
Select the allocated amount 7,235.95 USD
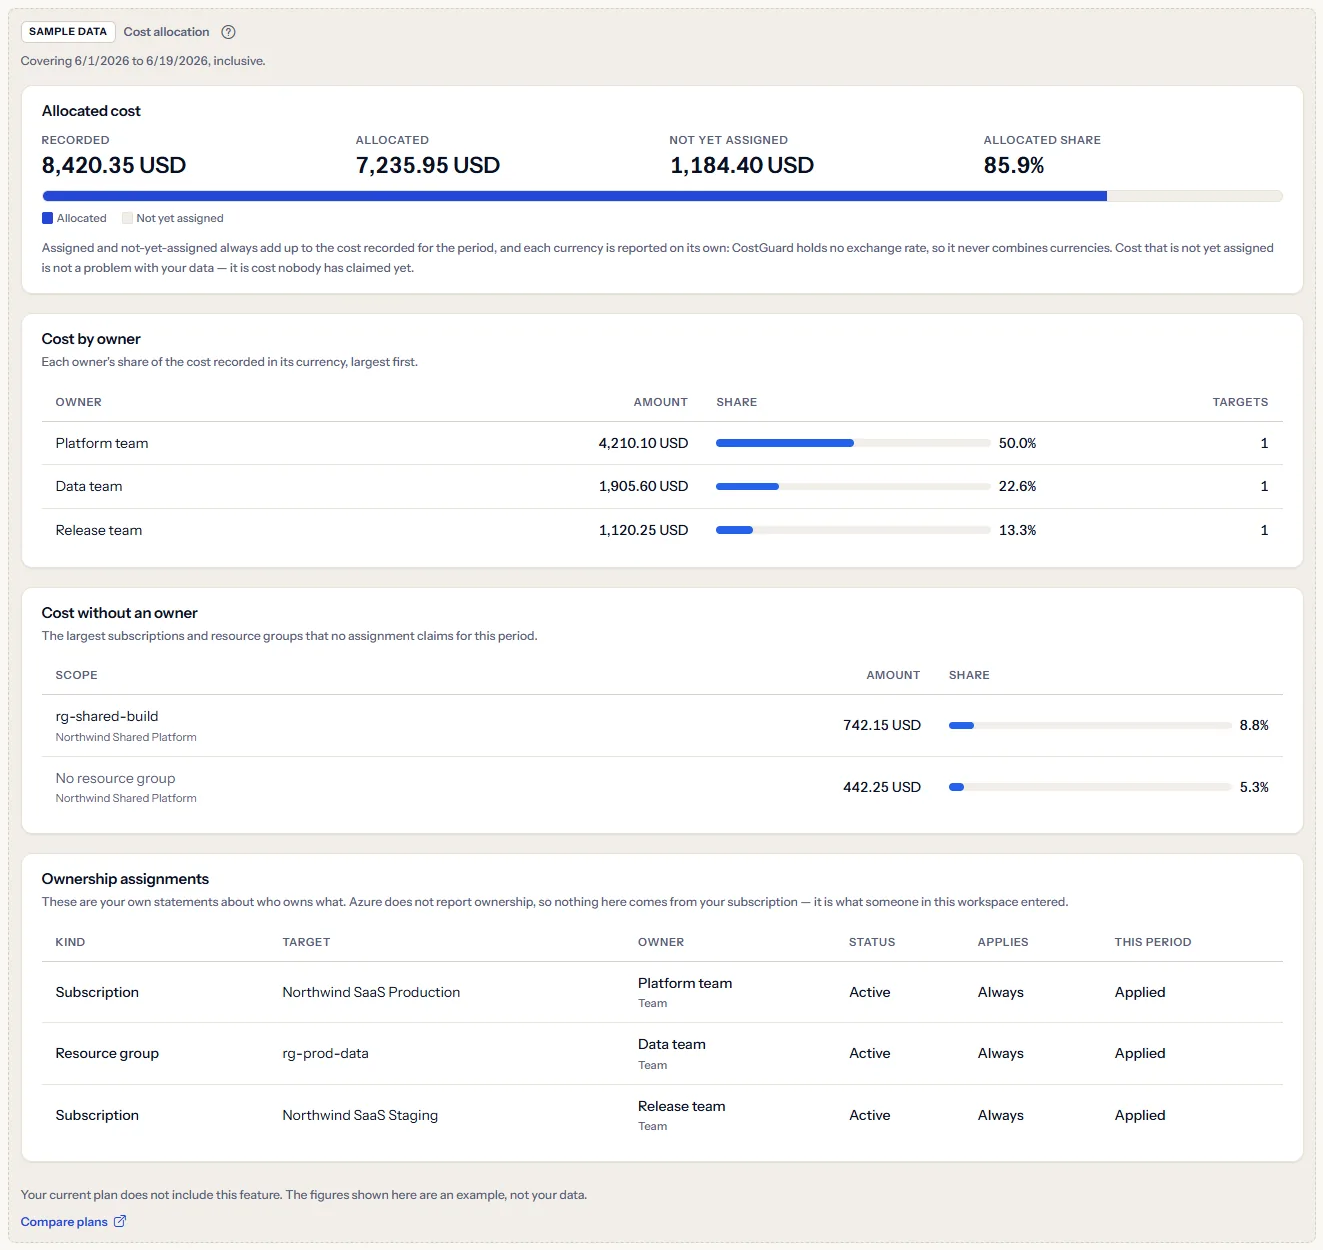coord(428,165)
